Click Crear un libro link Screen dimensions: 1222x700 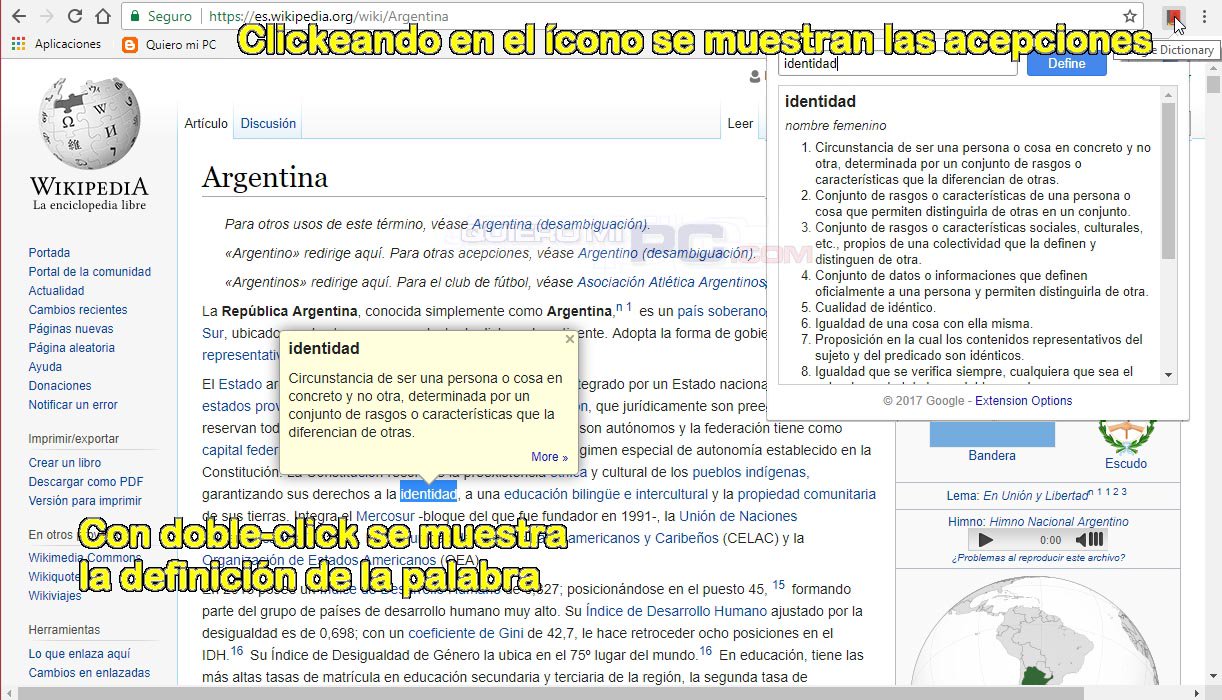click(65, 463)
